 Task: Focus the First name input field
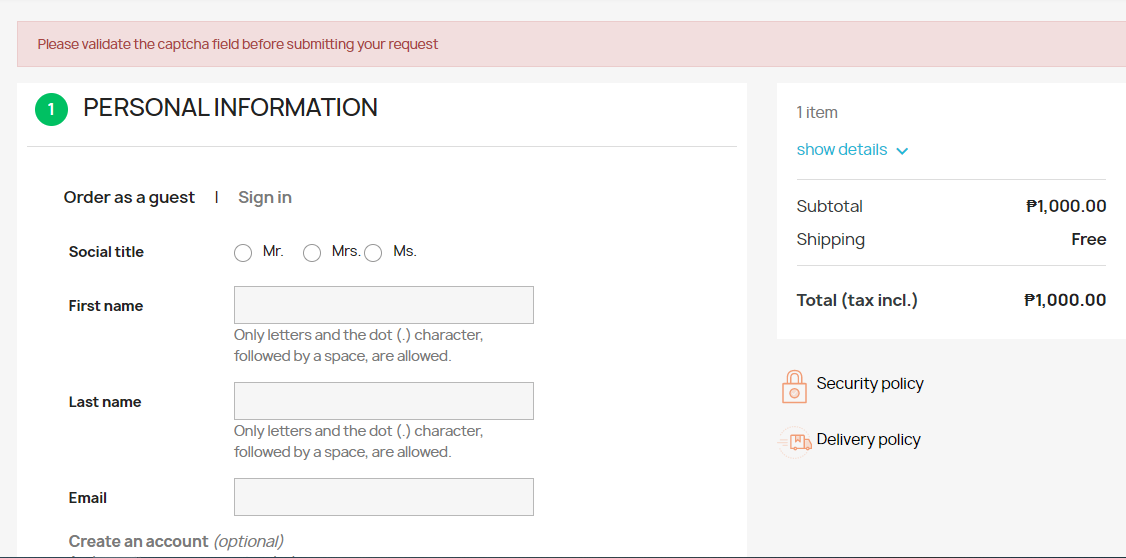pyautogui.click(x=383, y=304)
